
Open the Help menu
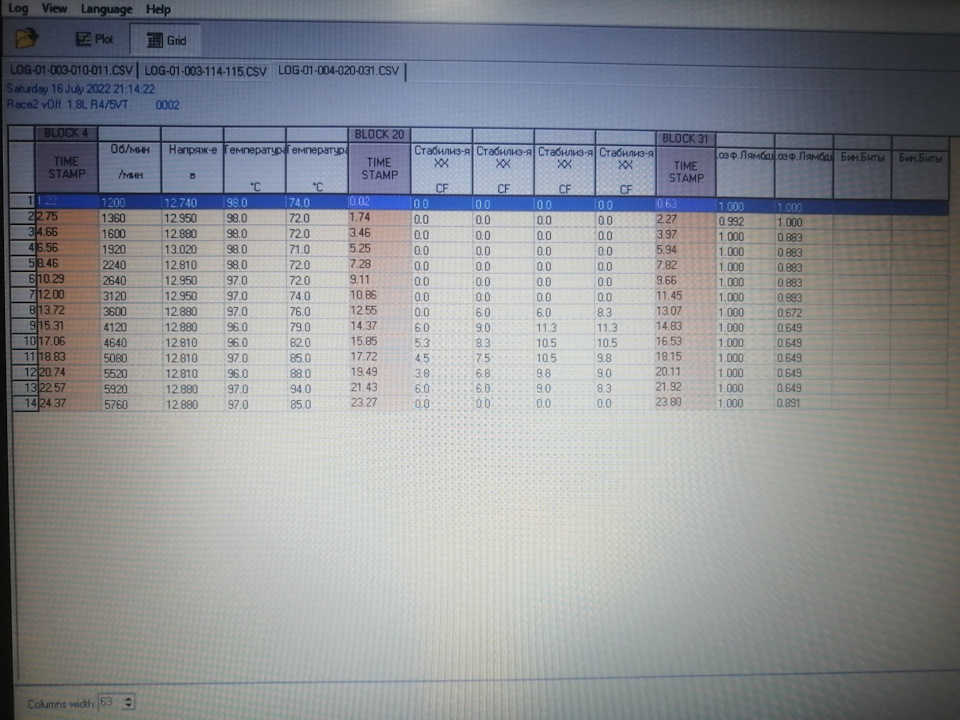[x=158, y=9]
